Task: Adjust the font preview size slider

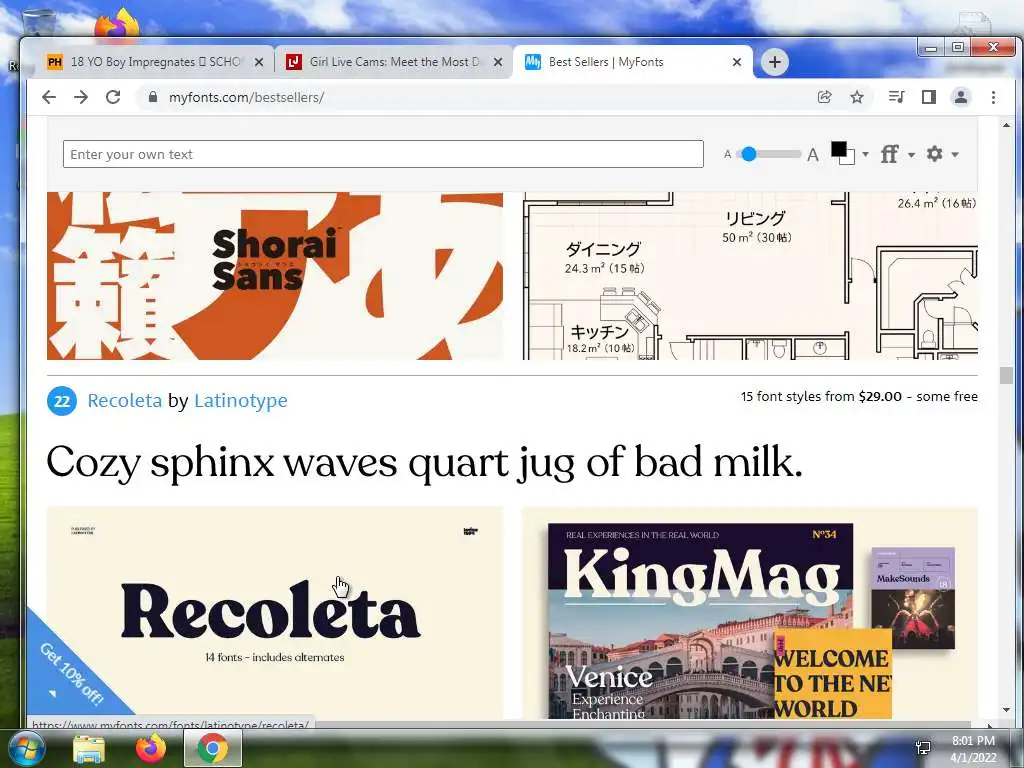Action: click(749, 154)
